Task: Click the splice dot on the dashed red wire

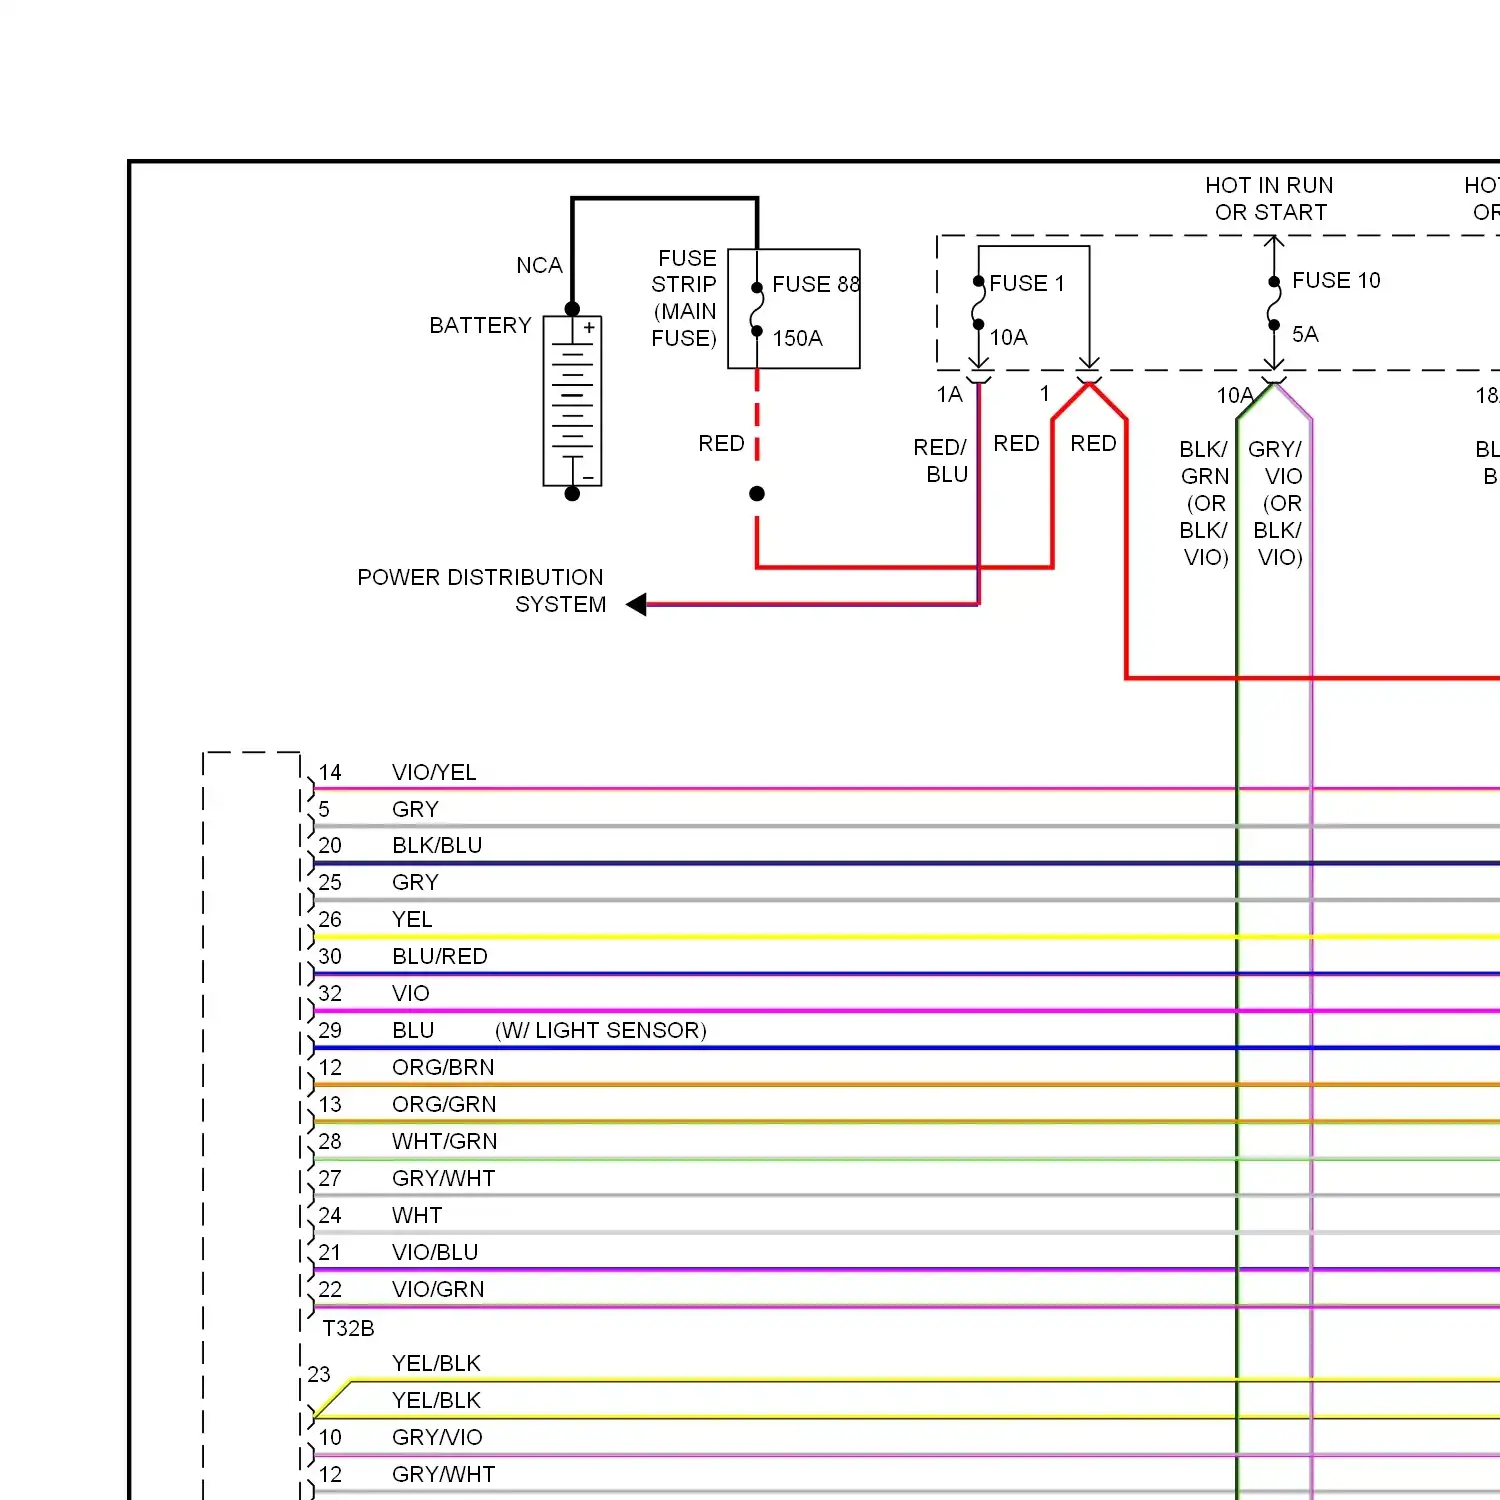Action: (x=757, y=494)
